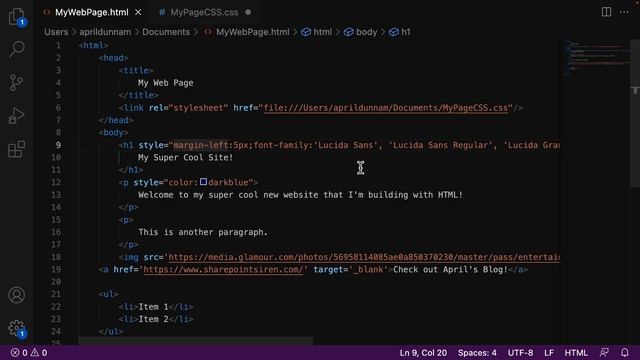
Task: Click the target='_blank' attribute text
Action: [351, 269]
